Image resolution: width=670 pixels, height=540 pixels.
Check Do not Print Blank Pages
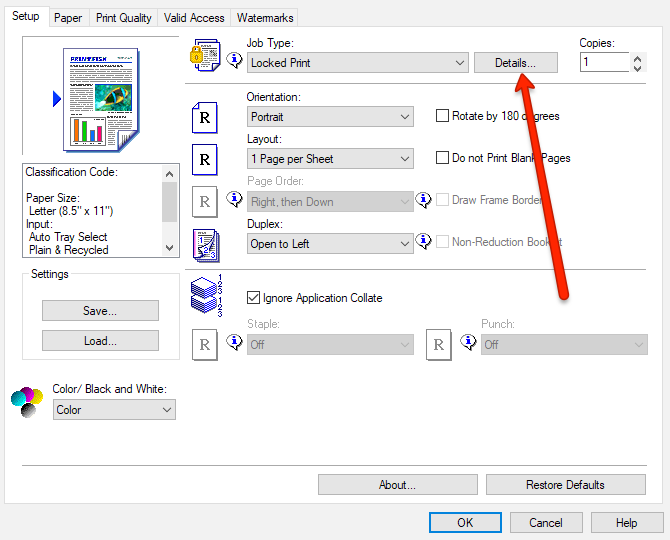[443, 158]
